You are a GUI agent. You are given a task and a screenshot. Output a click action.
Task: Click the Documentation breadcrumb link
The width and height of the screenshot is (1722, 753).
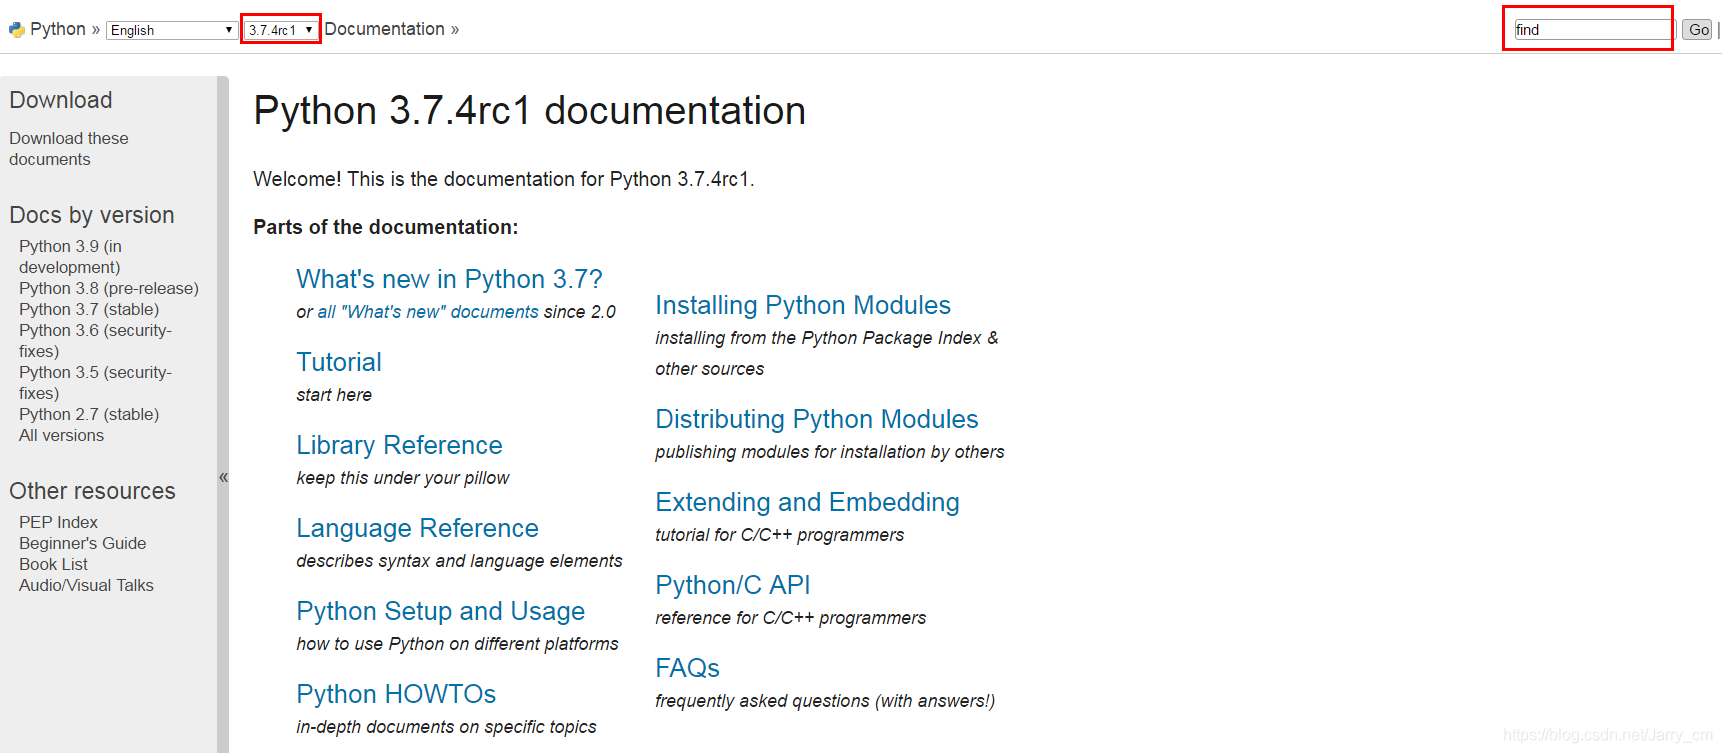(384, 29)
